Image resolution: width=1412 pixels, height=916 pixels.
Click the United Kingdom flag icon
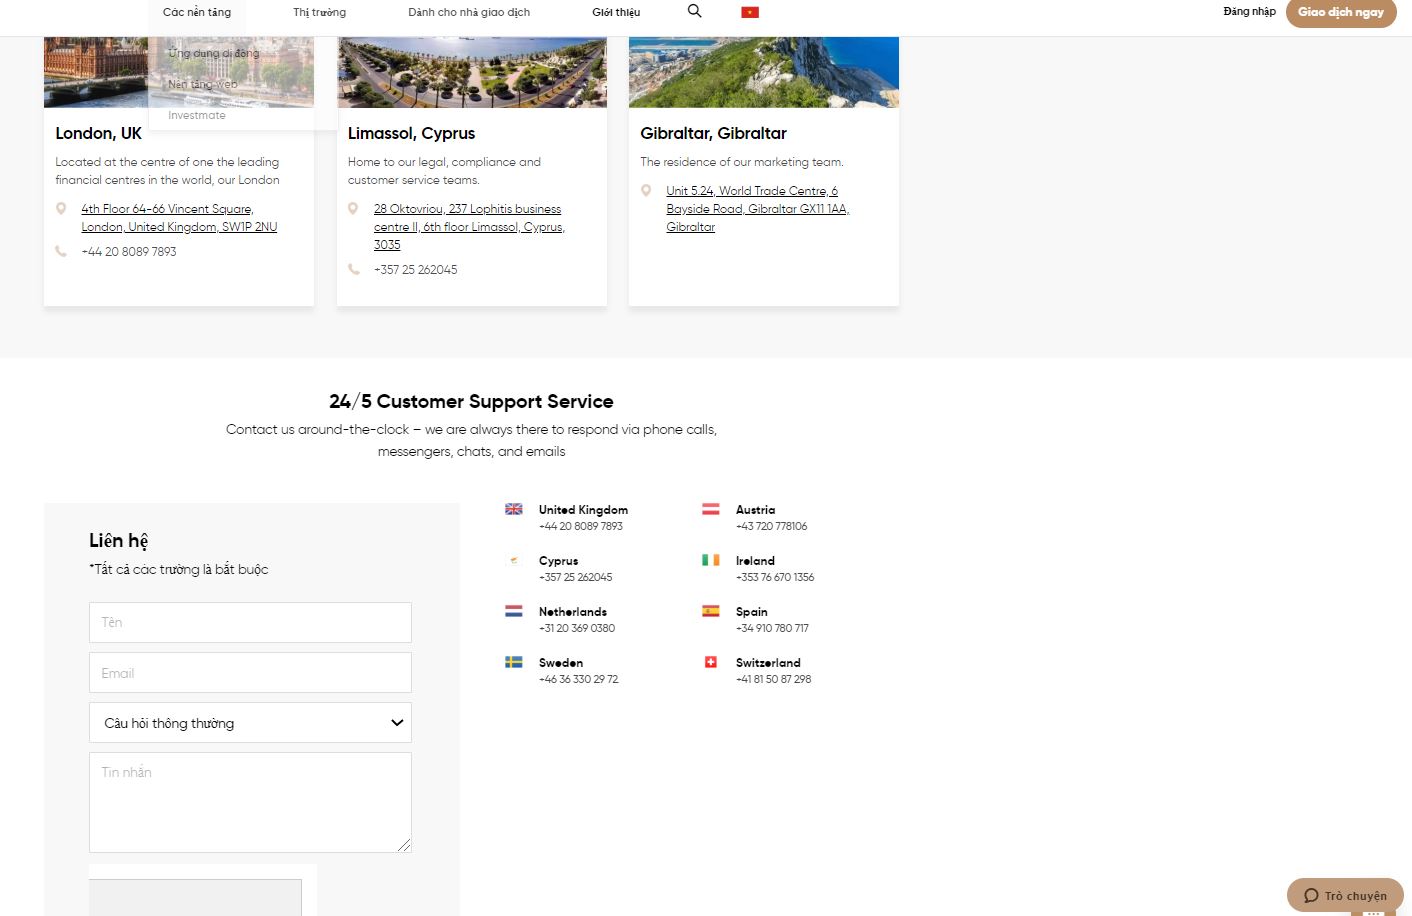[x=514, y=509]
